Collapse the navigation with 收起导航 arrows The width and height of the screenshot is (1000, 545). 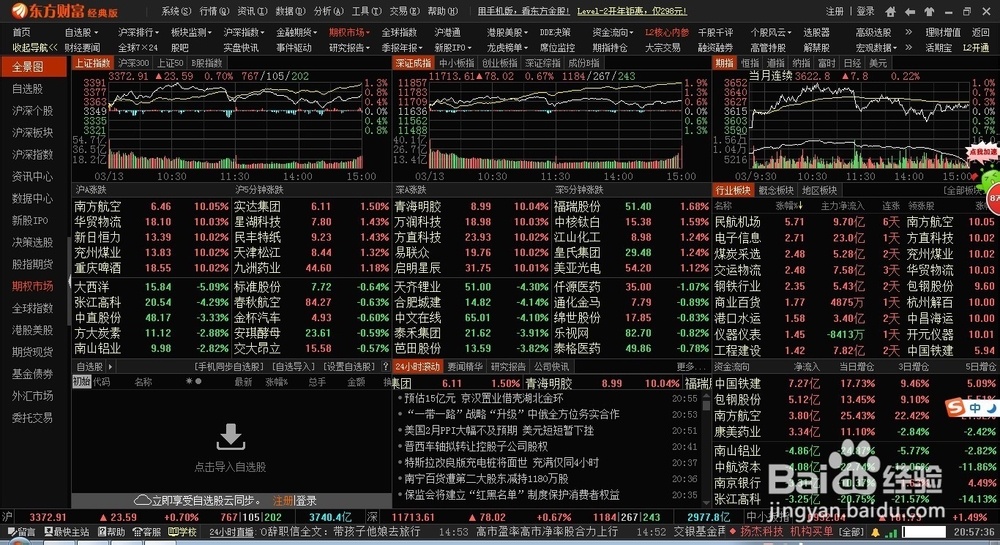[x=34, y=47]
